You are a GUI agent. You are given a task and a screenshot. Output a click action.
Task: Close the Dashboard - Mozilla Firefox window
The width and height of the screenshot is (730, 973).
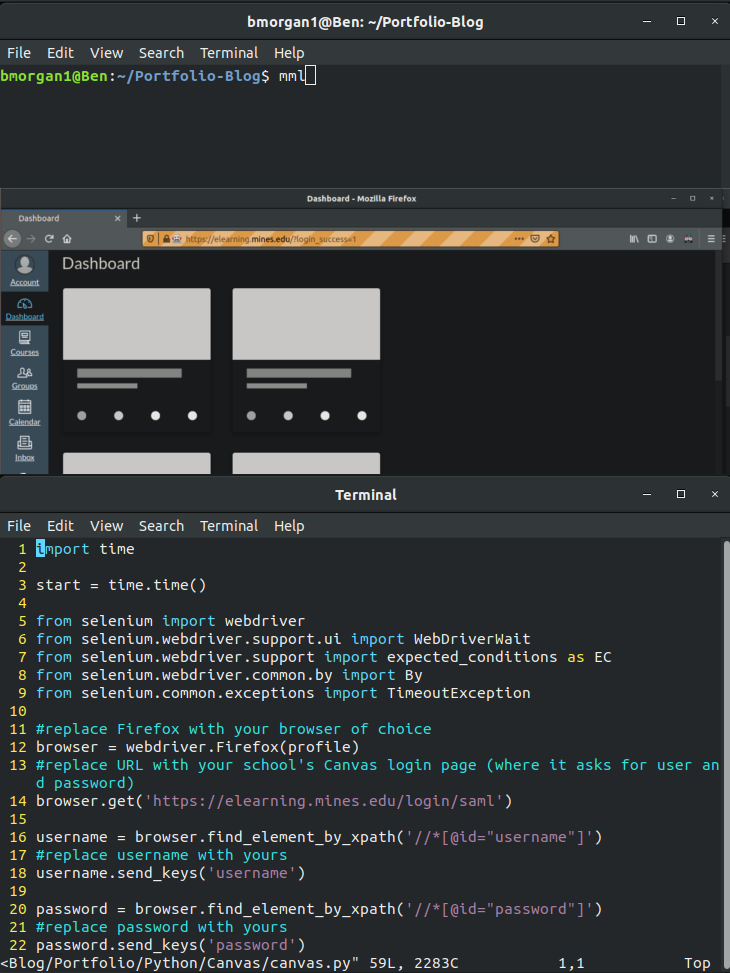[711, 199]
